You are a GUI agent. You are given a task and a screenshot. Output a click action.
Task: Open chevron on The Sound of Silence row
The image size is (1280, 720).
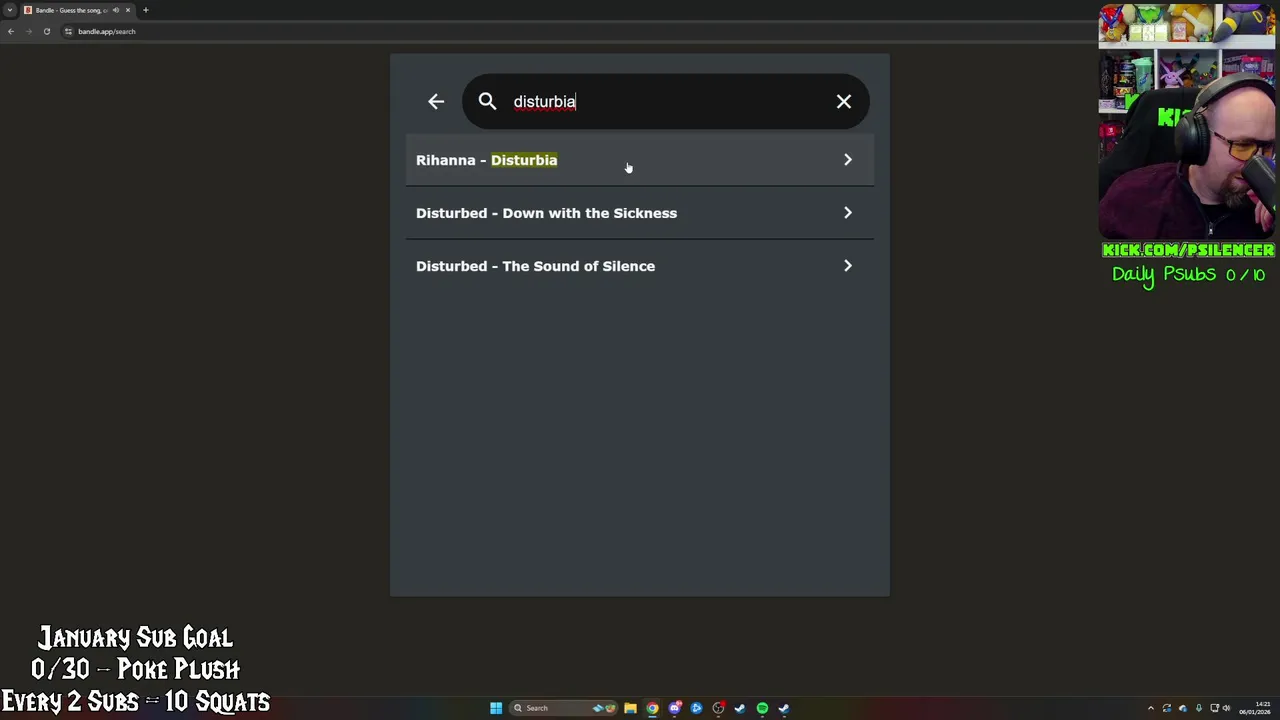847,266
